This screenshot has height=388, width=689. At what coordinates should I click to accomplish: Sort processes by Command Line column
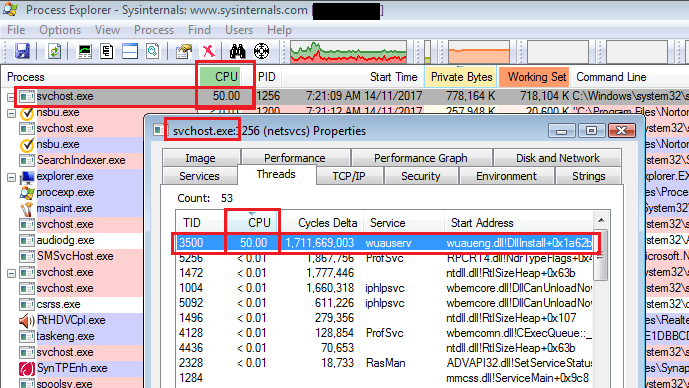(x=629, y=77)
